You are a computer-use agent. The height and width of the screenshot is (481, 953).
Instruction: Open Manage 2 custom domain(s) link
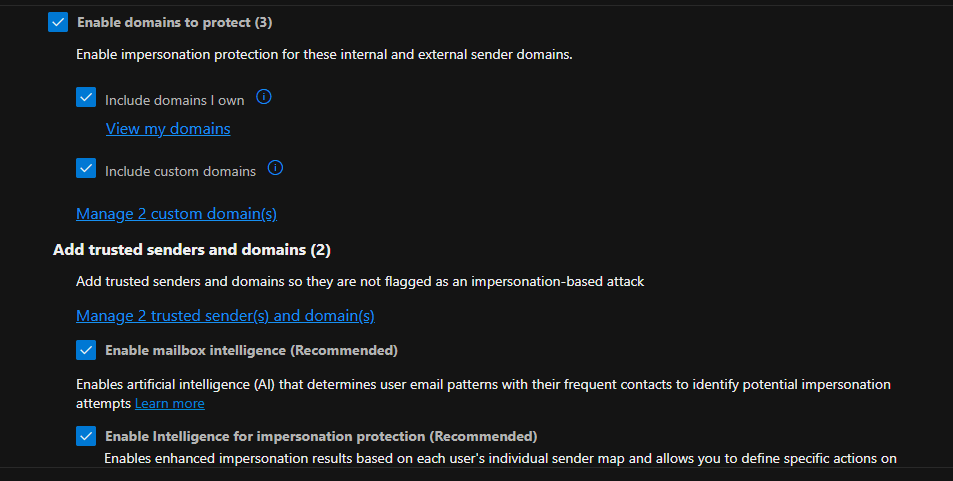(176, 213)
